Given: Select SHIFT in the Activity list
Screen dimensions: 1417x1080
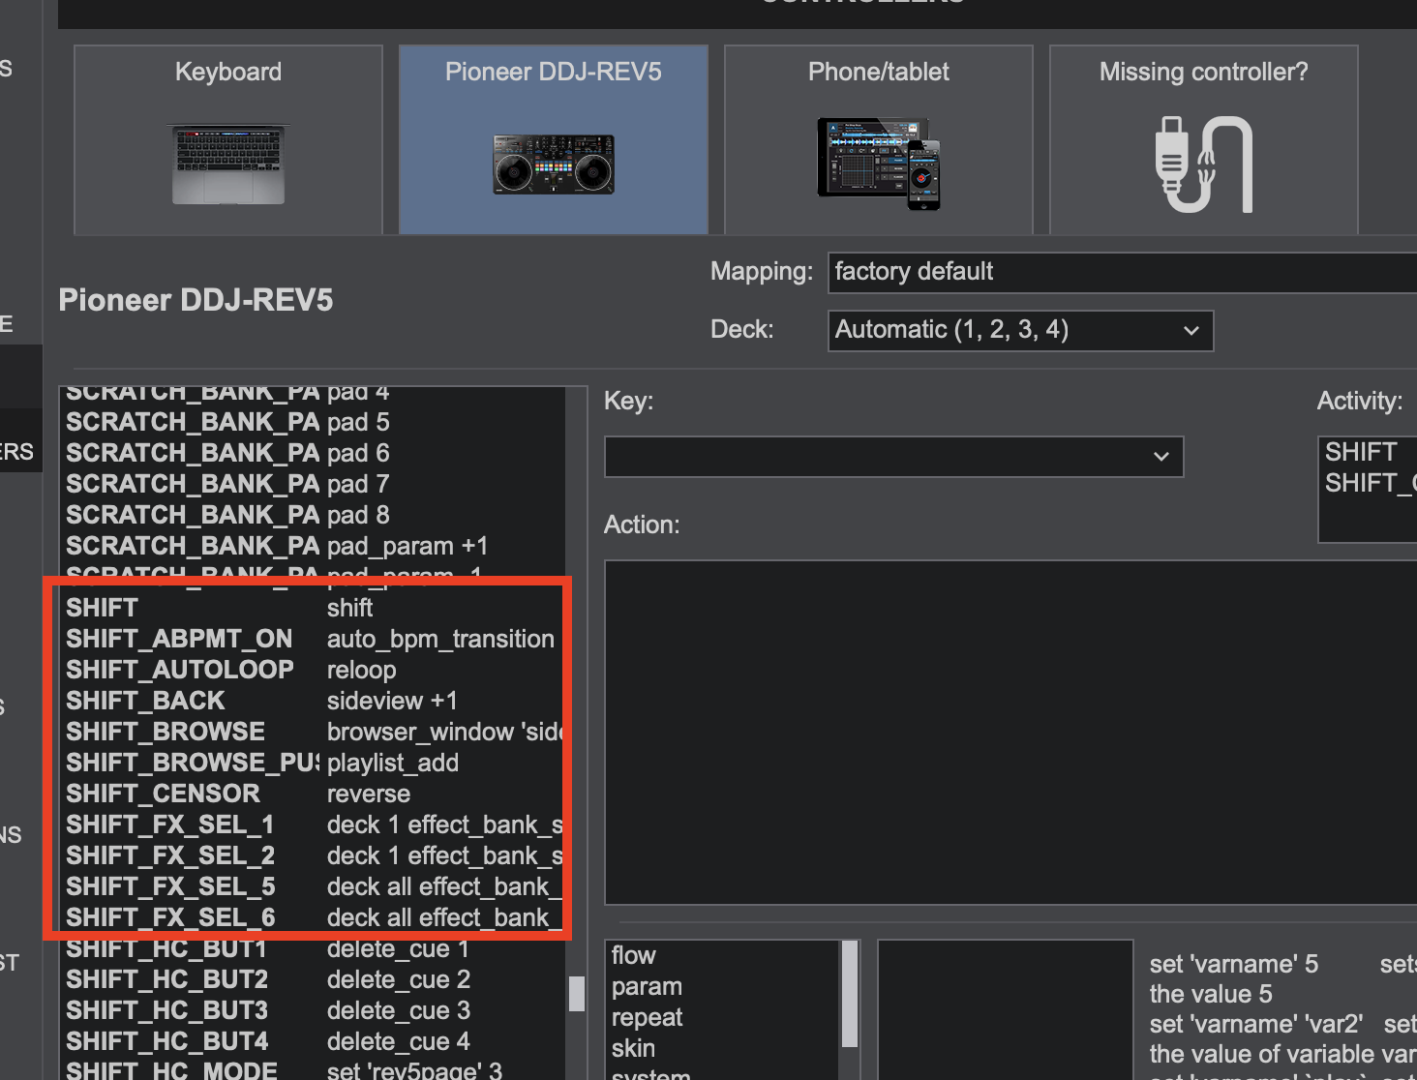Looking at the screenshot, I should click(x=1369, y=452).
